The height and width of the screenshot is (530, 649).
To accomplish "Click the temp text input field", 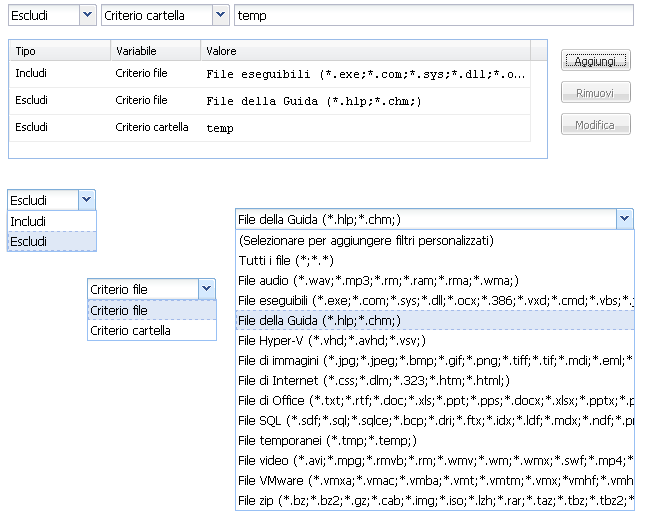I will [x=432, y=16].
